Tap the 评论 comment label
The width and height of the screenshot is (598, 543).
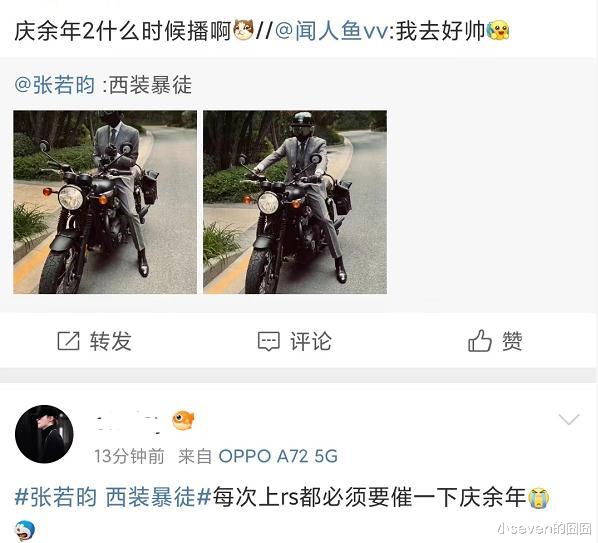pos(310,341)
